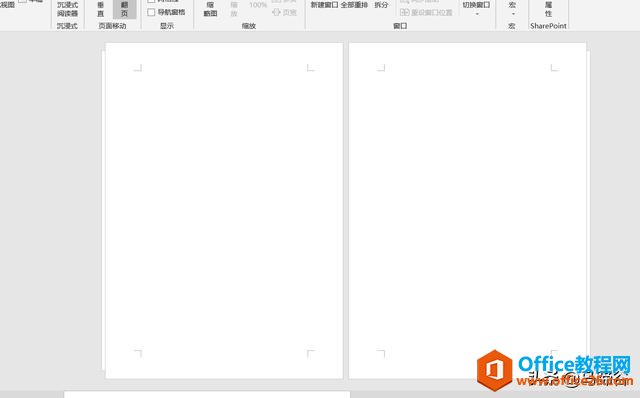Click inside the left blank page
Screen dimensions: 640x398
[224, 211]
